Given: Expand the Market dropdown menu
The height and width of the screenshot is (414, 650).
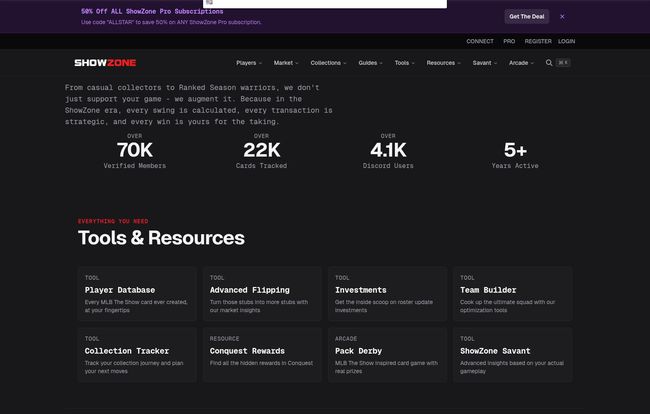Looking at the screenshot, I should [x=286, y=63].
